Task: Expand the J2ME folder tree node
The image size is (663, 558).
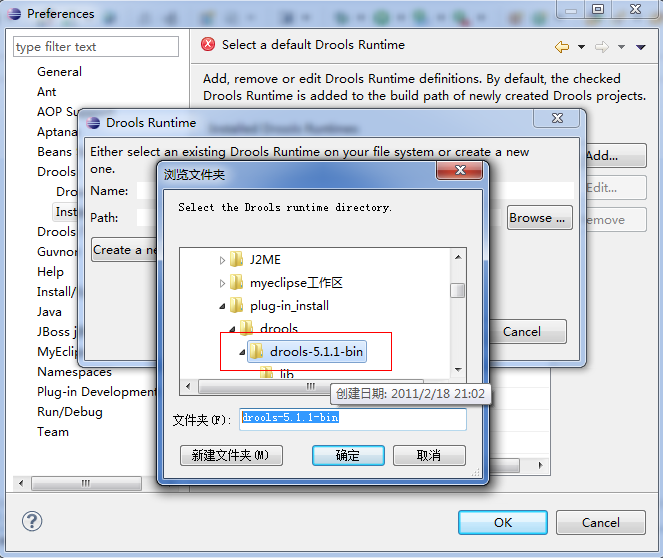Action: point(222,260)
